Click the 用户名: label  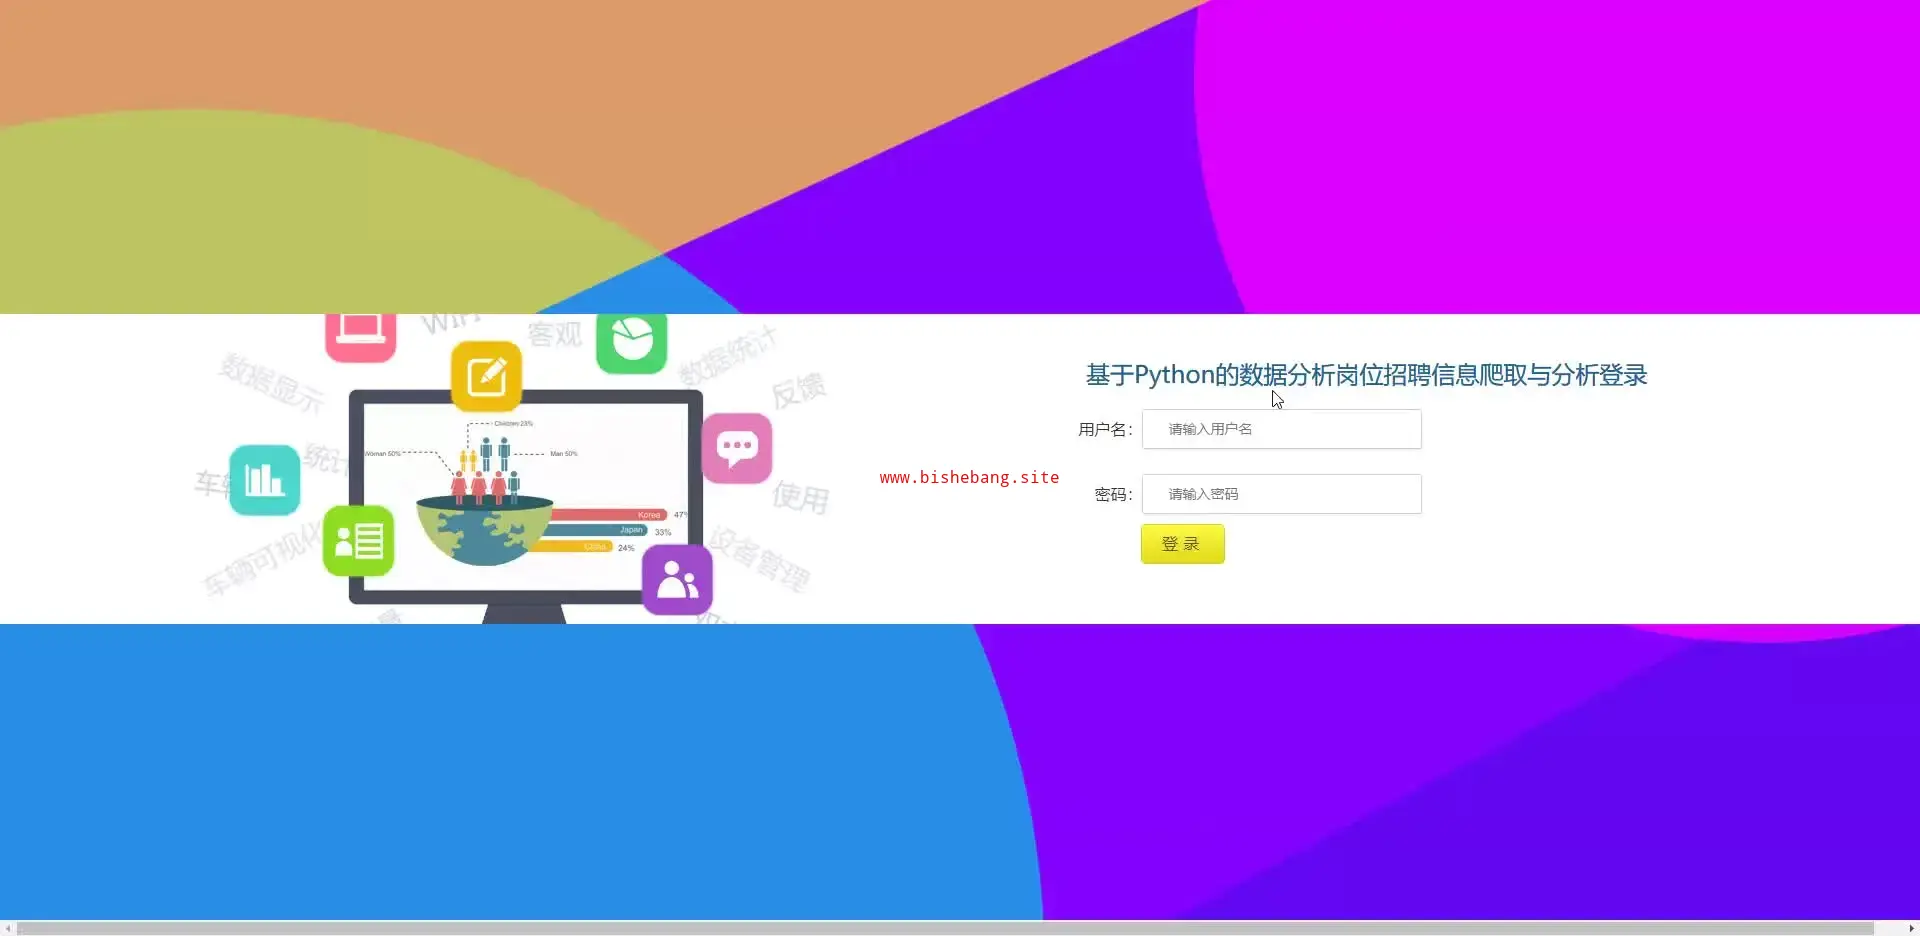pyautogui.click(x=1105, y=430)
